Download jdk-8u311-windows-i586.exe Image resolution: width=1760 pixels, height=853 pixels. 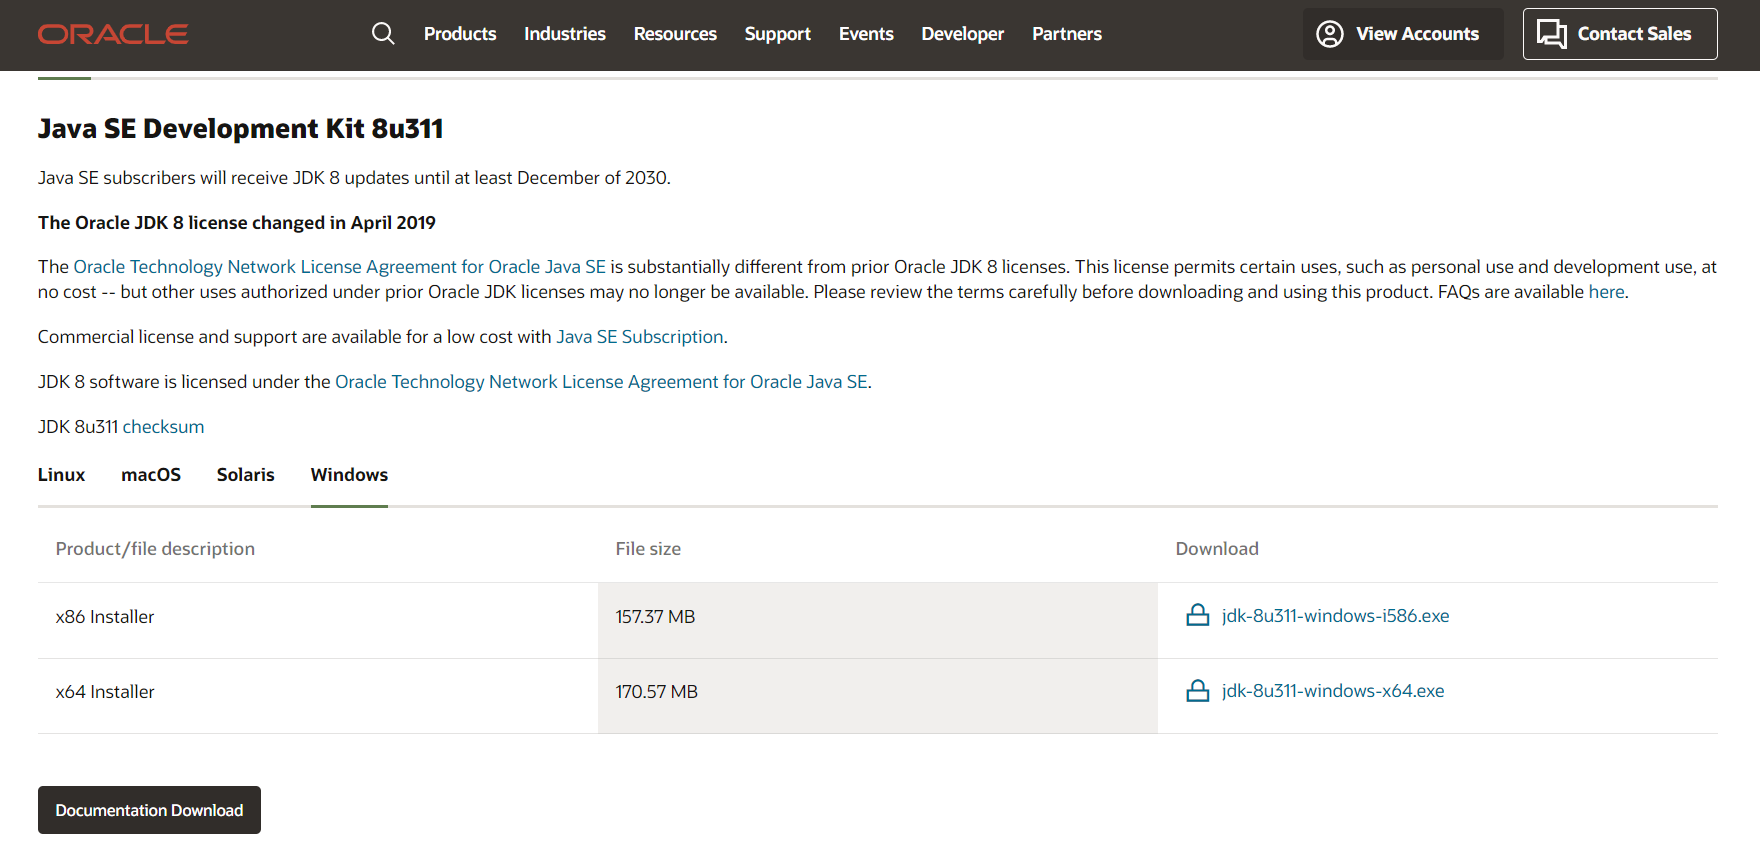pos(1335,616)
